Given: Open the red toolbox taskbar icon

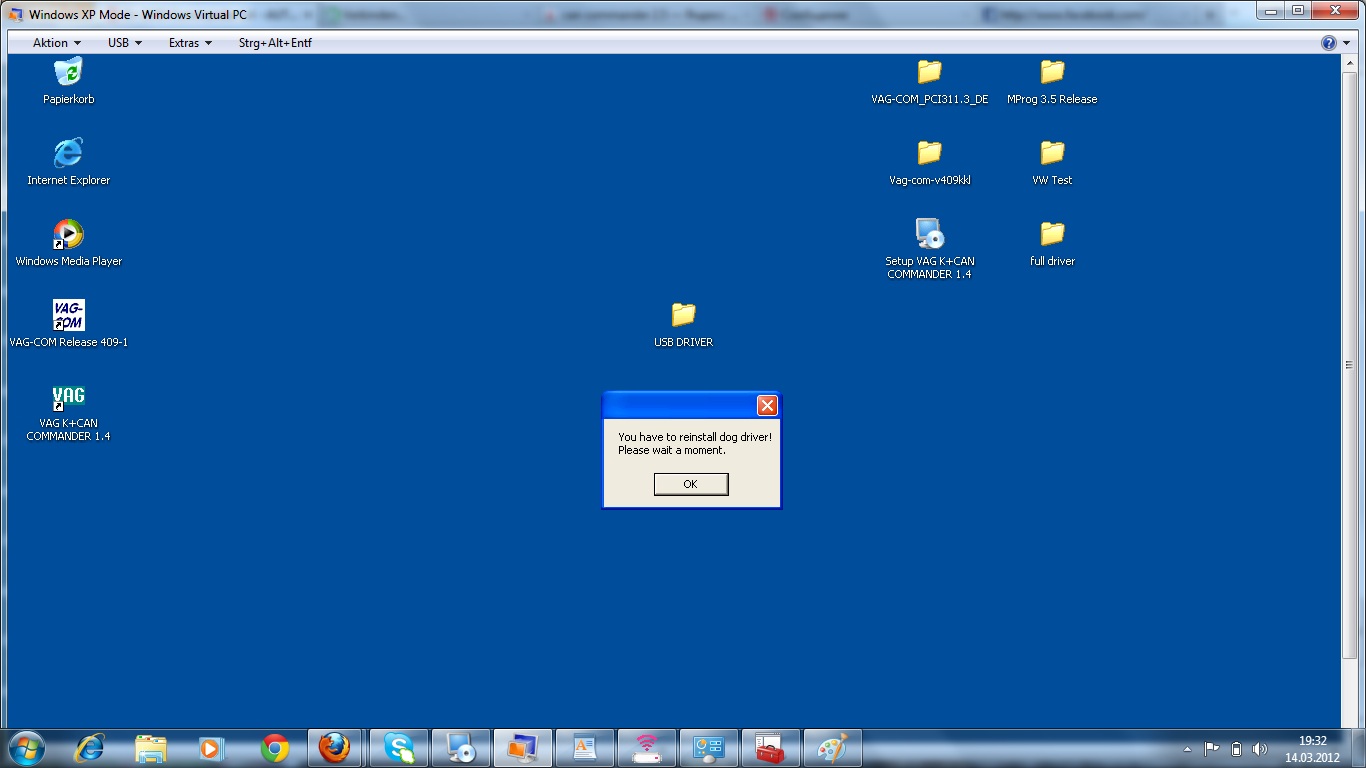Looking at the screenshot, I should tap(770, 748).
